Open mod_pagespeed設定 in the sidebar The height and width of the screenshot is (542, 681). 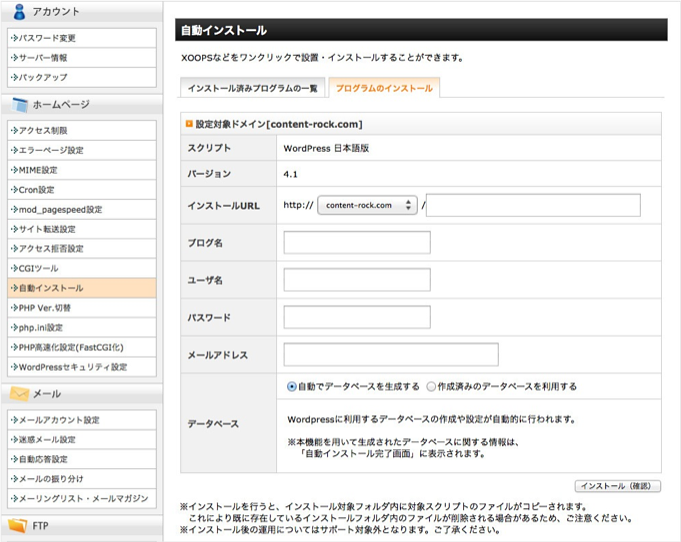pyautogui.click(x=82, y=210)
